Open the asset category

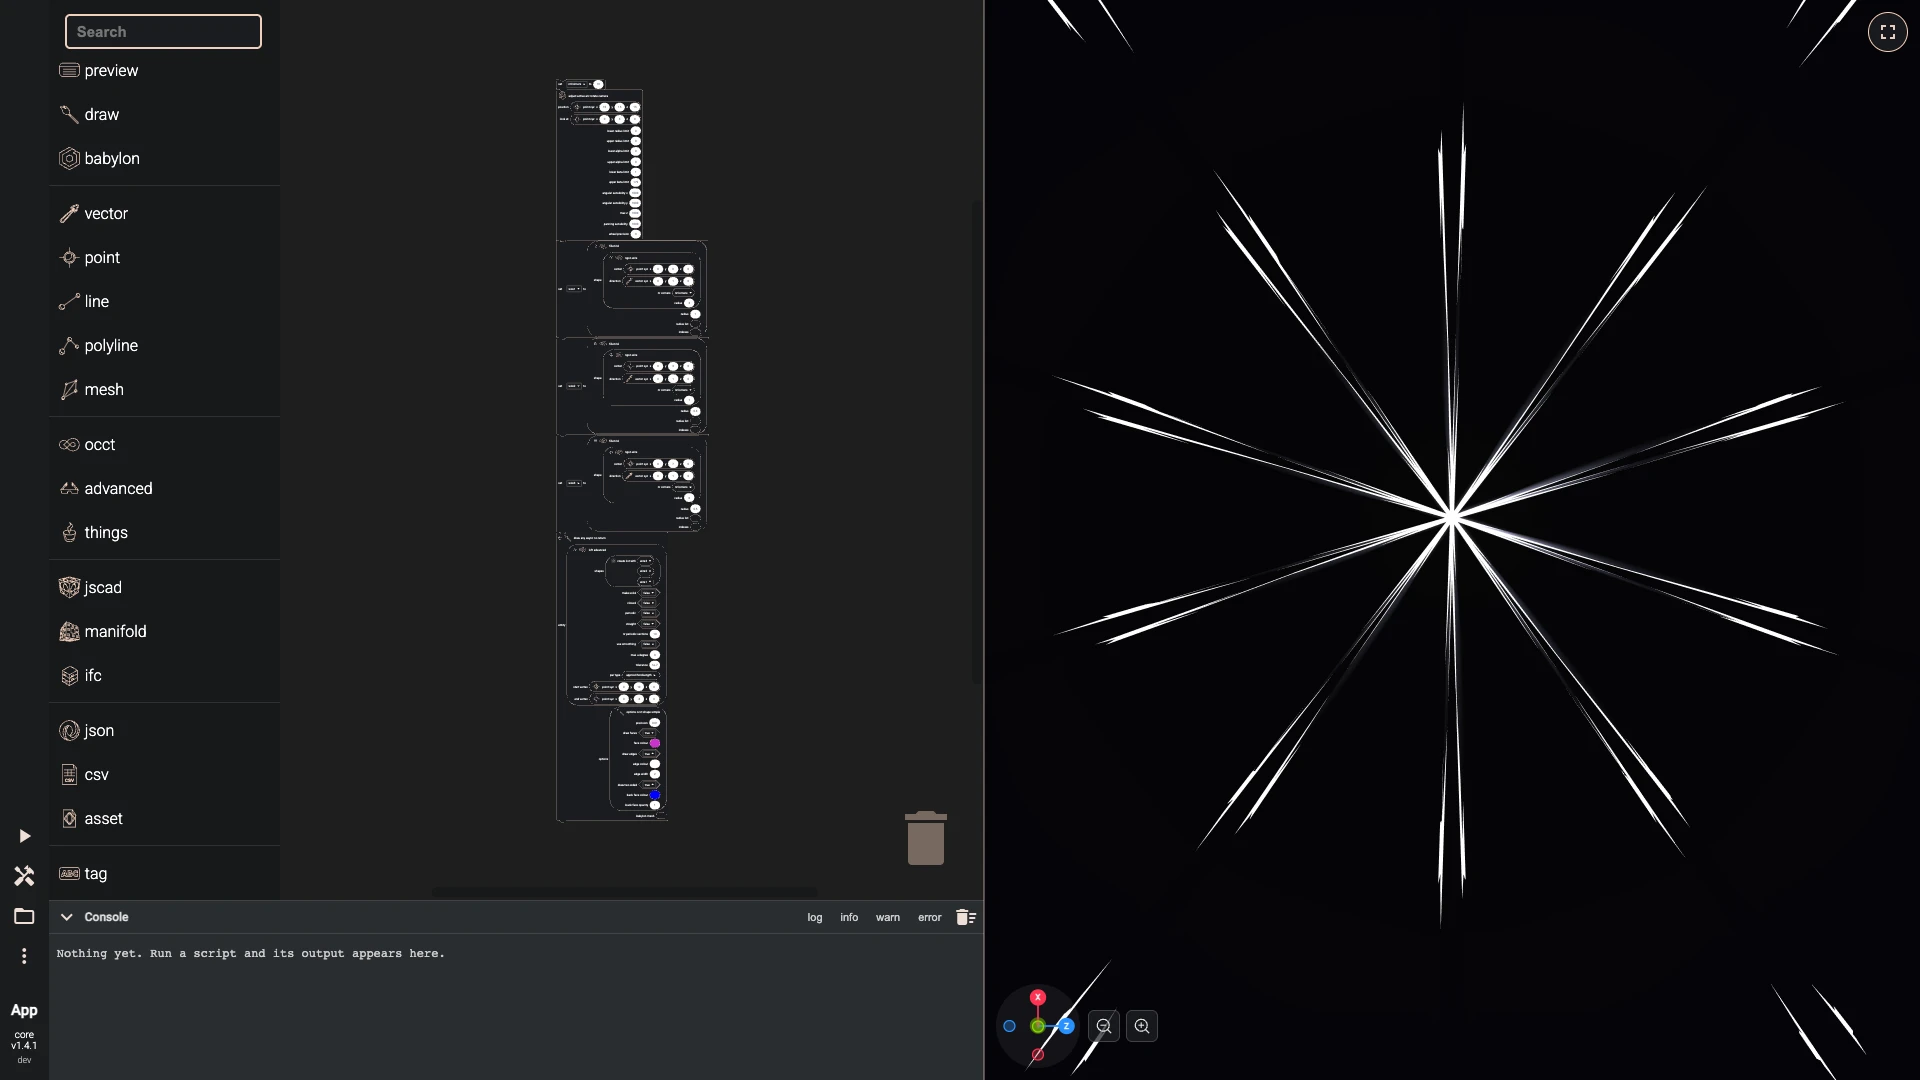164,818
